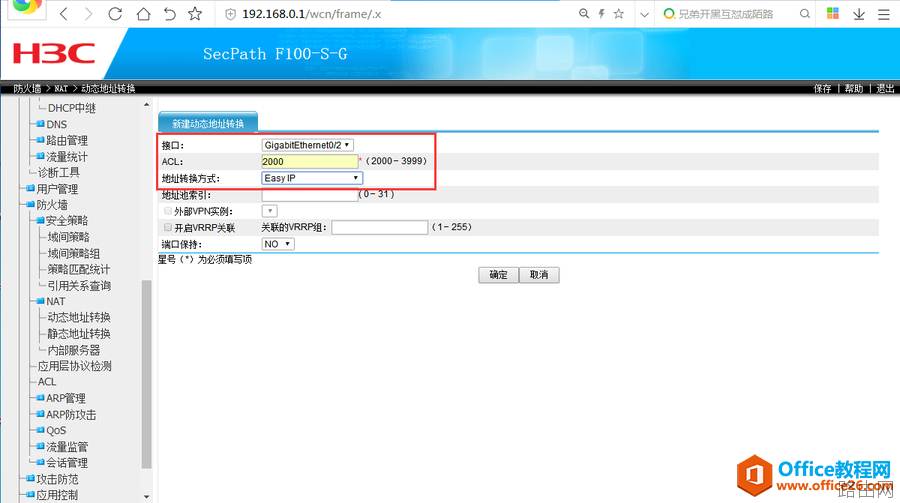Open browser downloads icon
The width and height of the screenshot is (900, 503).
859,14
